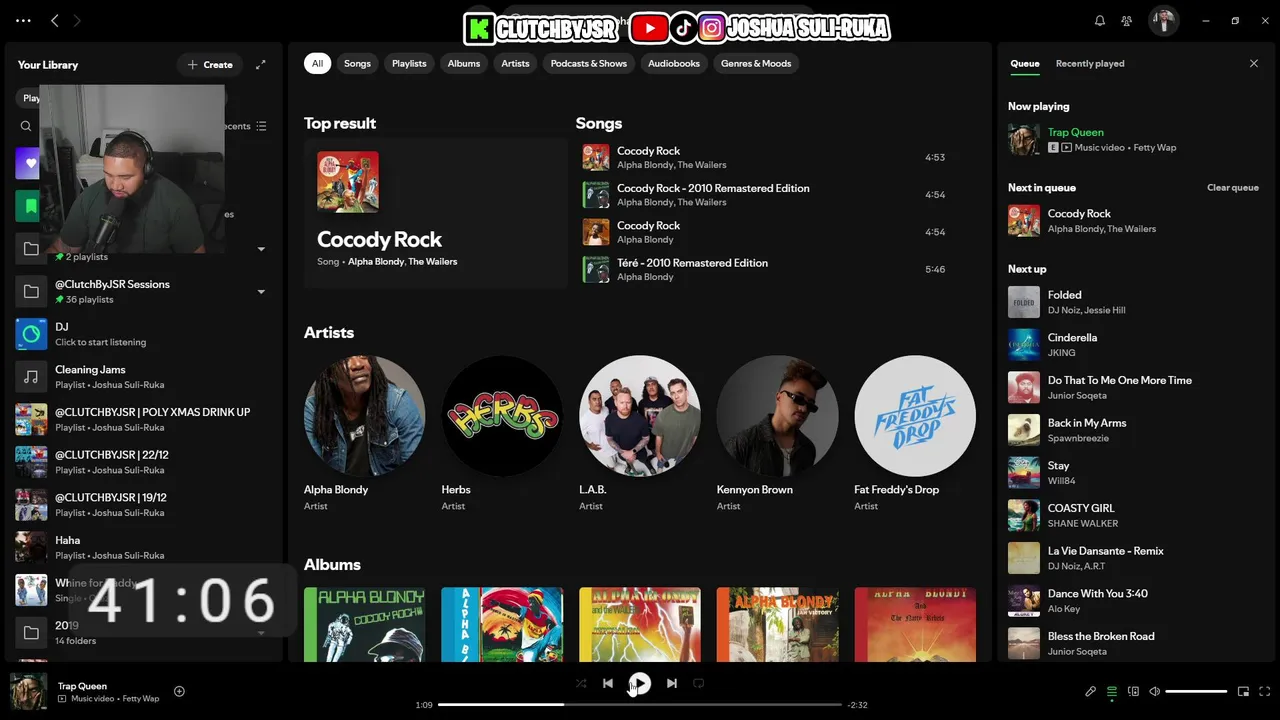
Task: Filter results by Albums
Action: (x=464, y=63)
